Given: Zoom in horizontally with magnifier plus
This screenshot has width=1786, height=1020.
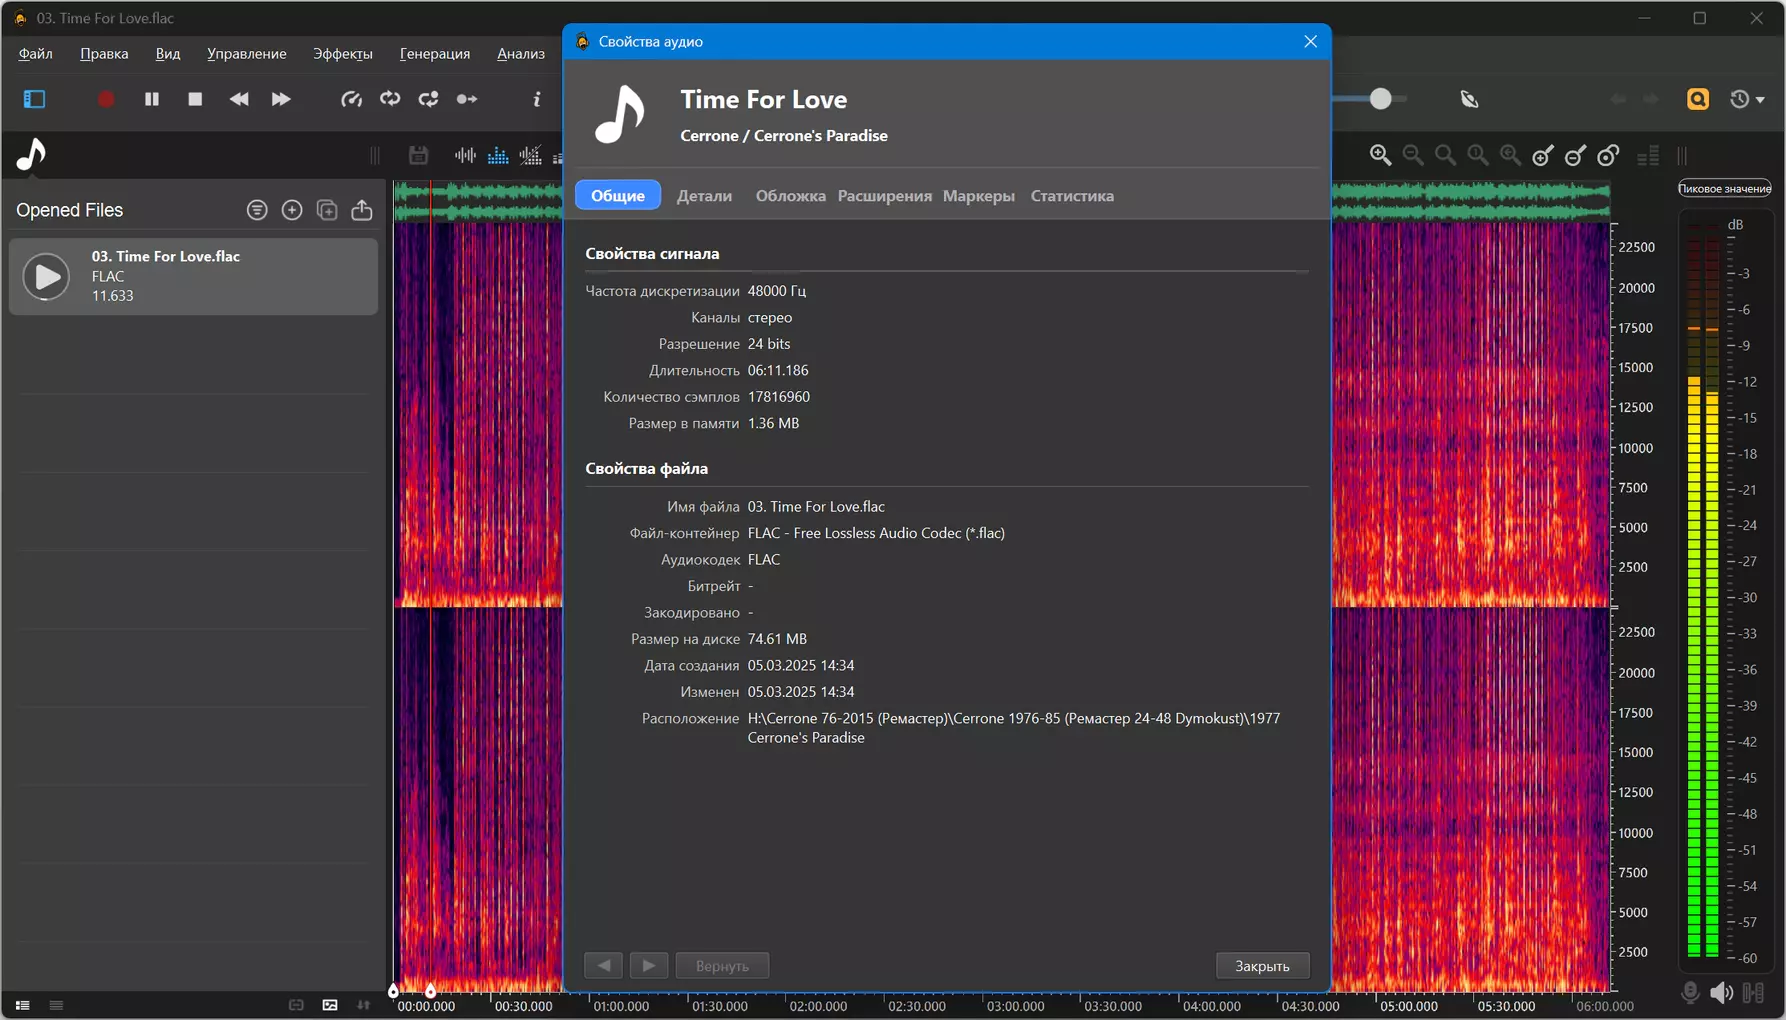Looking at the screenshot, I should point(1380,155).
